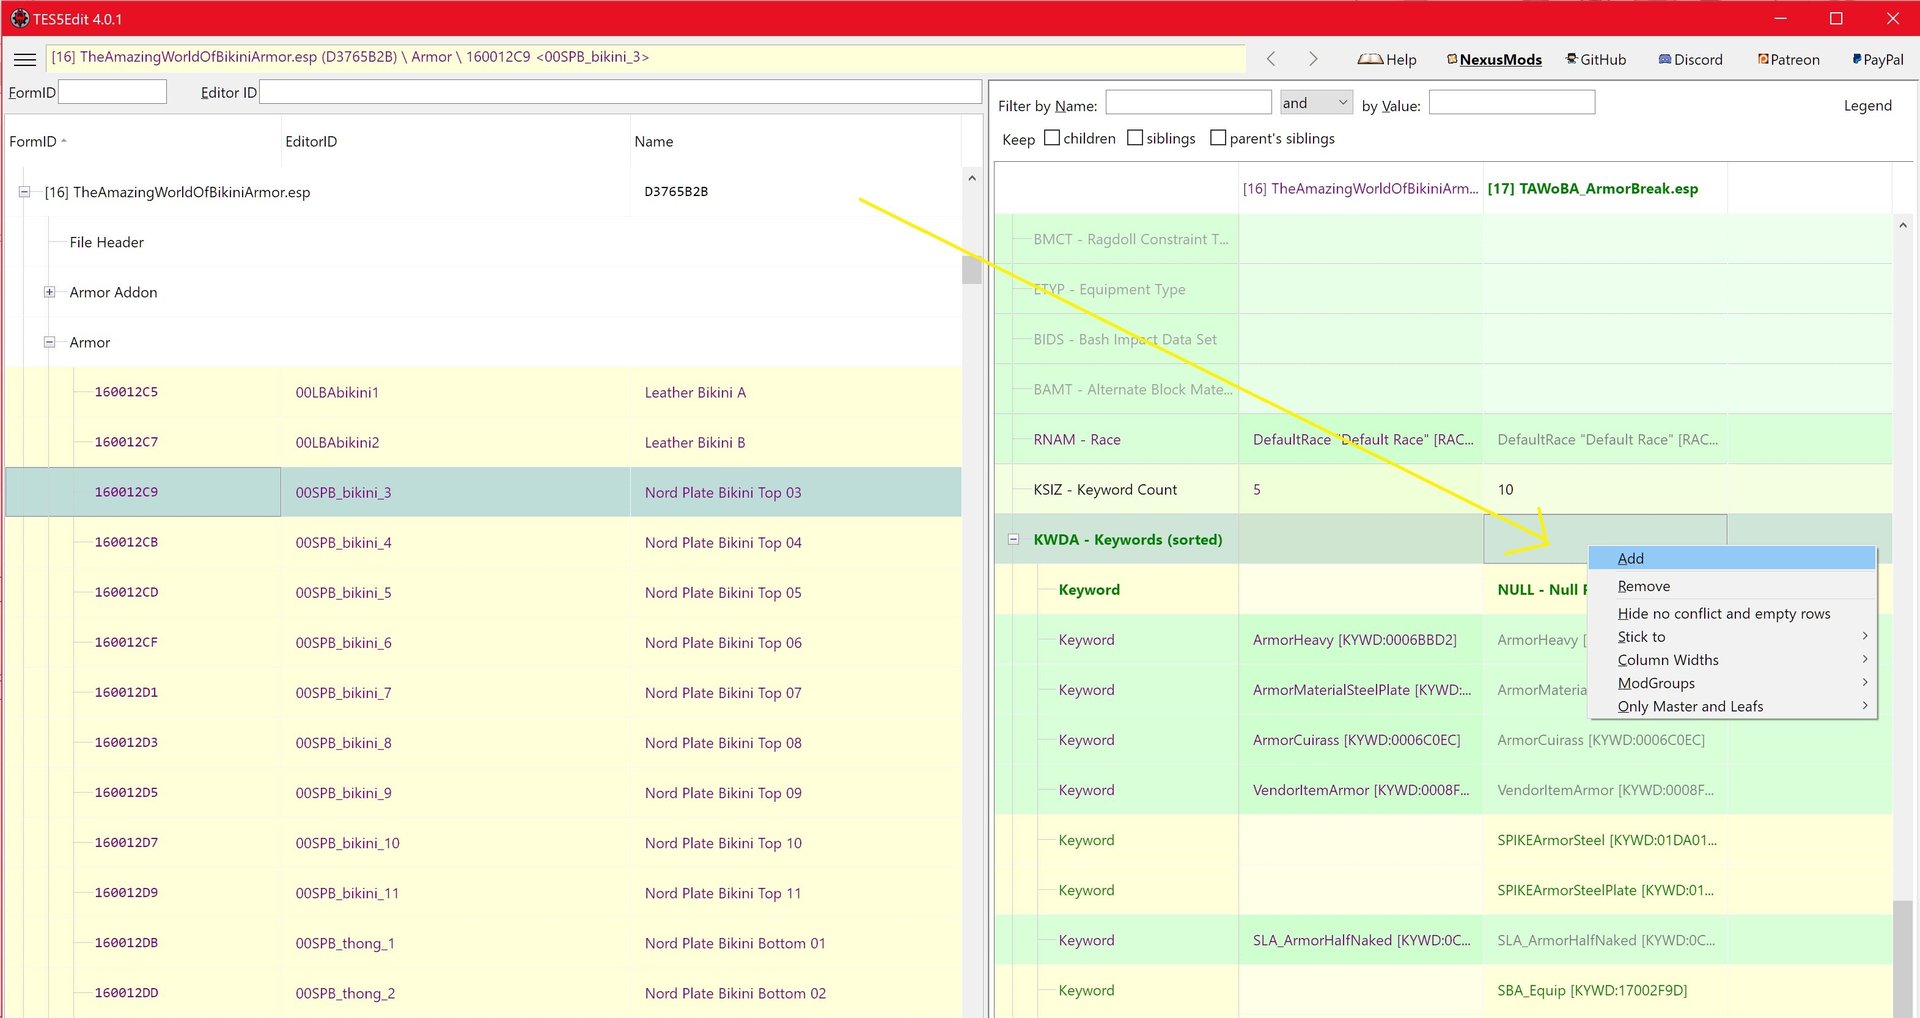Viewport: 1920px width, 1018px height.
Task: Expand the Armor Addon group
Action: tap(49, 292)
